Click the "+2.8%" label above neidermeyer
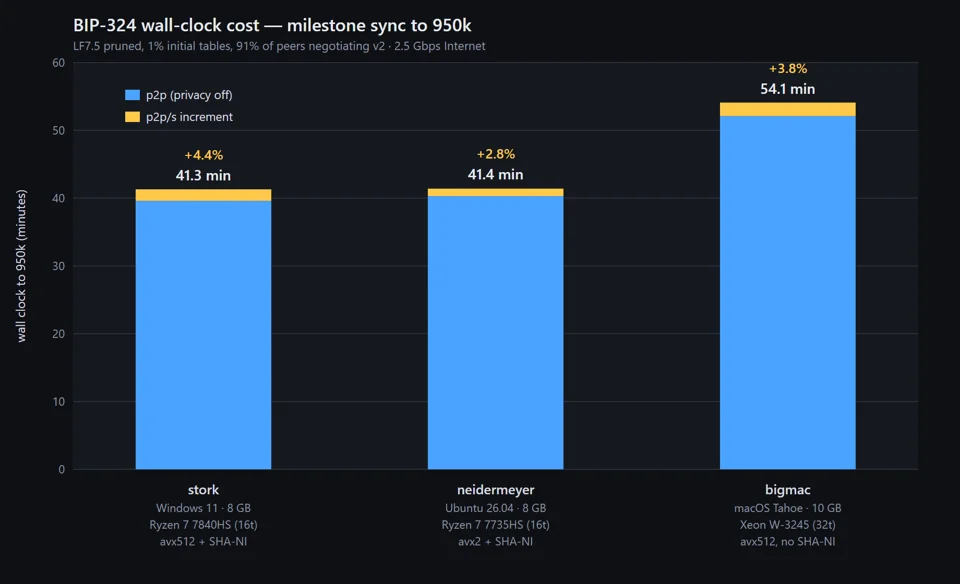Screen dimensions: 960x584 (x=495, y=154)
